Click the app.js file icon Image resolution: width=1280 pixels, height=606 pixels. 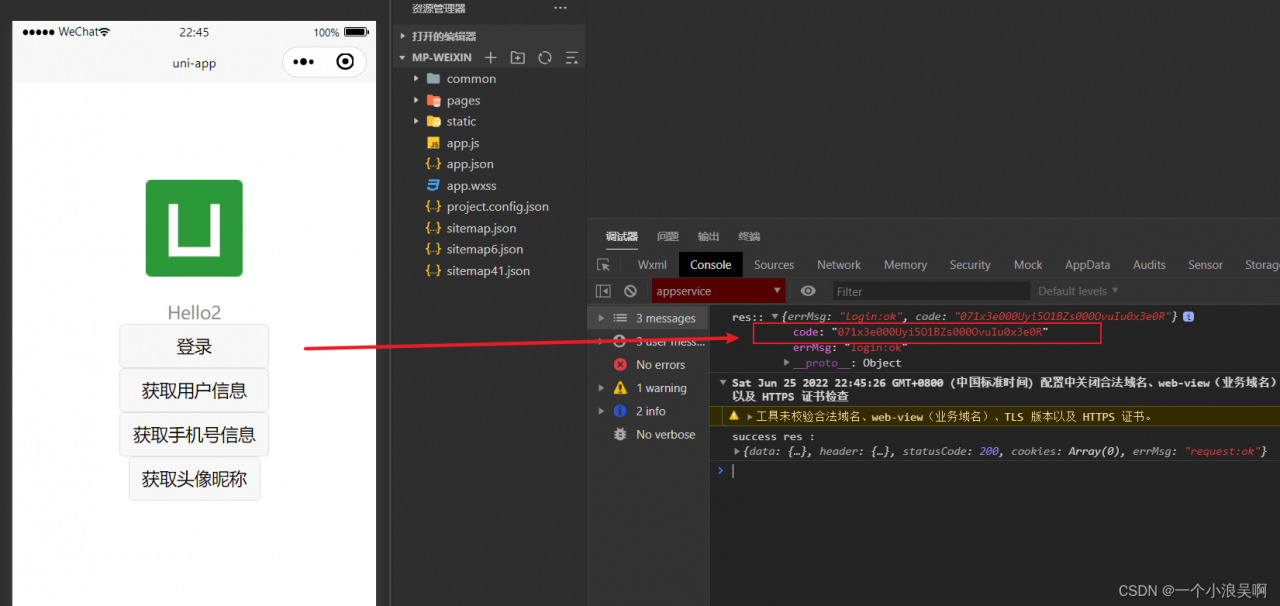pos(433,143)
